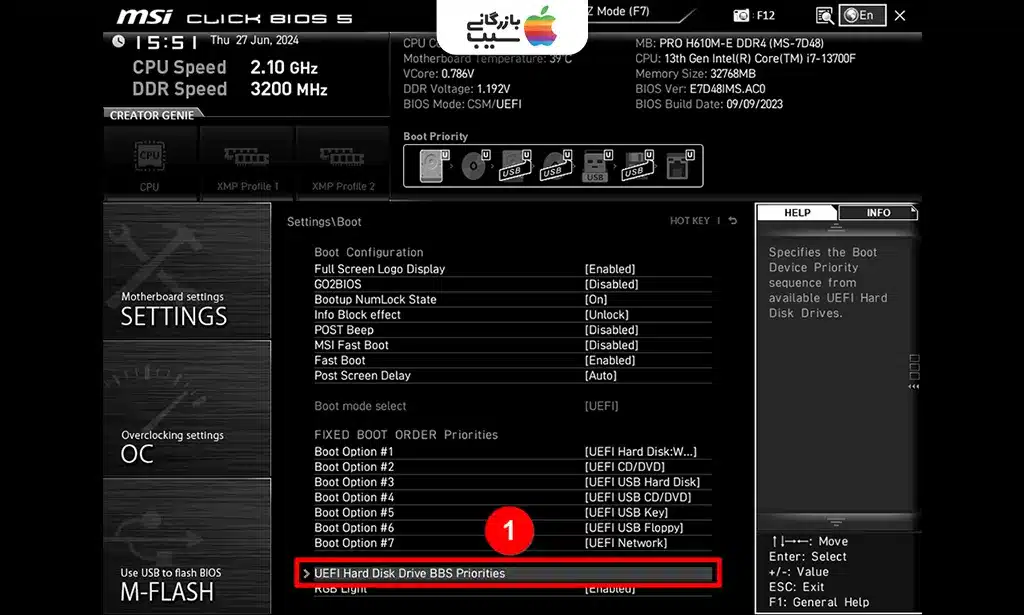Change Info Block effect Unlock value
This screenshot has height=615, width=1024.
tap(607, 315)
